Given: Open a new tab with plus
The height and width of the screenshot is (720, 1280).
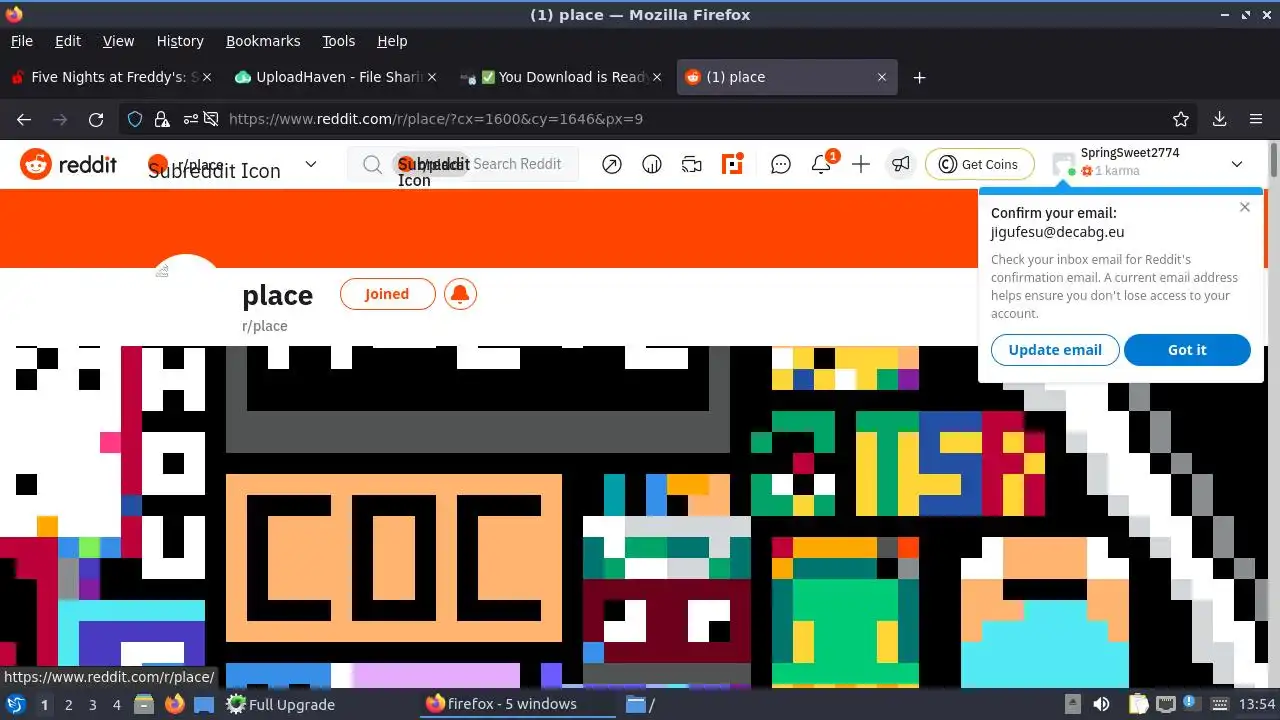Looking at the screenshot, I should coord(919,77).
